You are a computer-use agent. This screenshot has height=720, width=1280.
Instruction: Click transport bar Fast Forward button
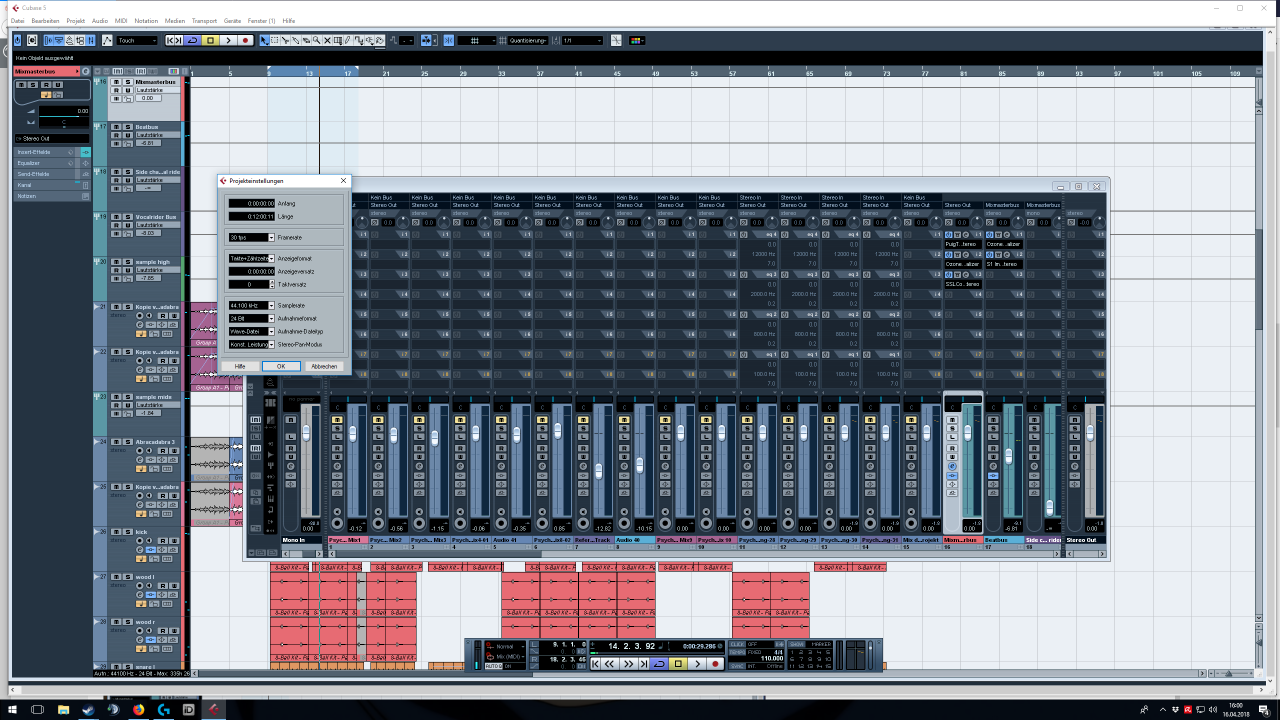tap(628, 664)
